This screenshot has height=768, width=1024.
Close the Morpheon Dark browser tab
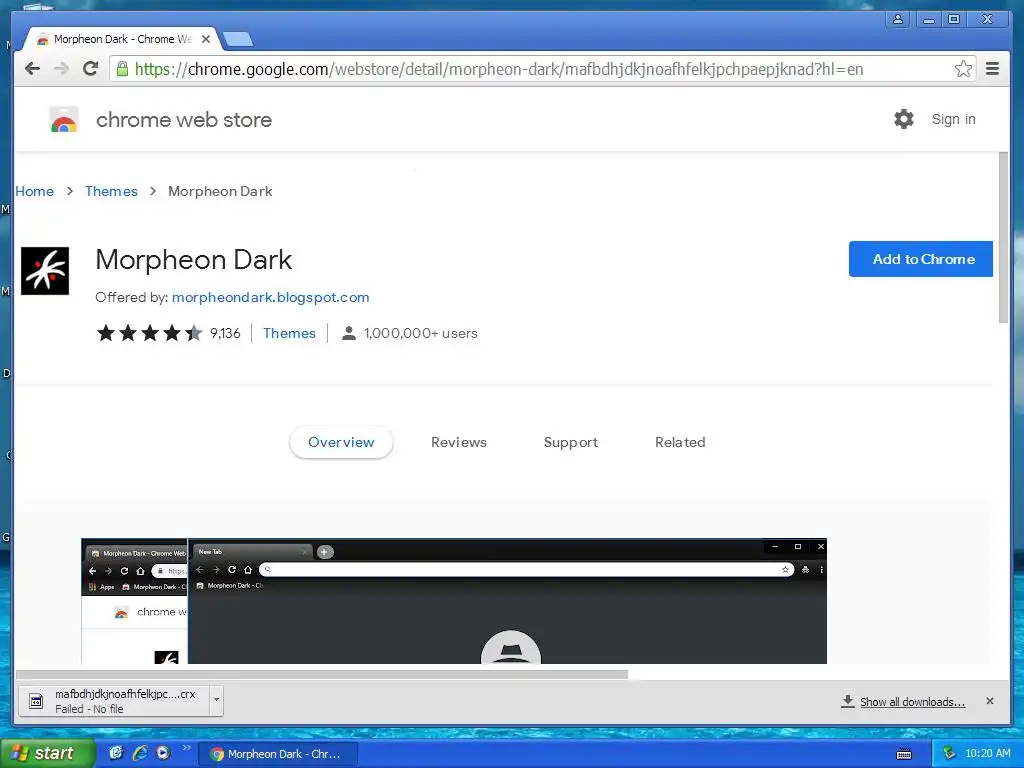click(206, 39)
